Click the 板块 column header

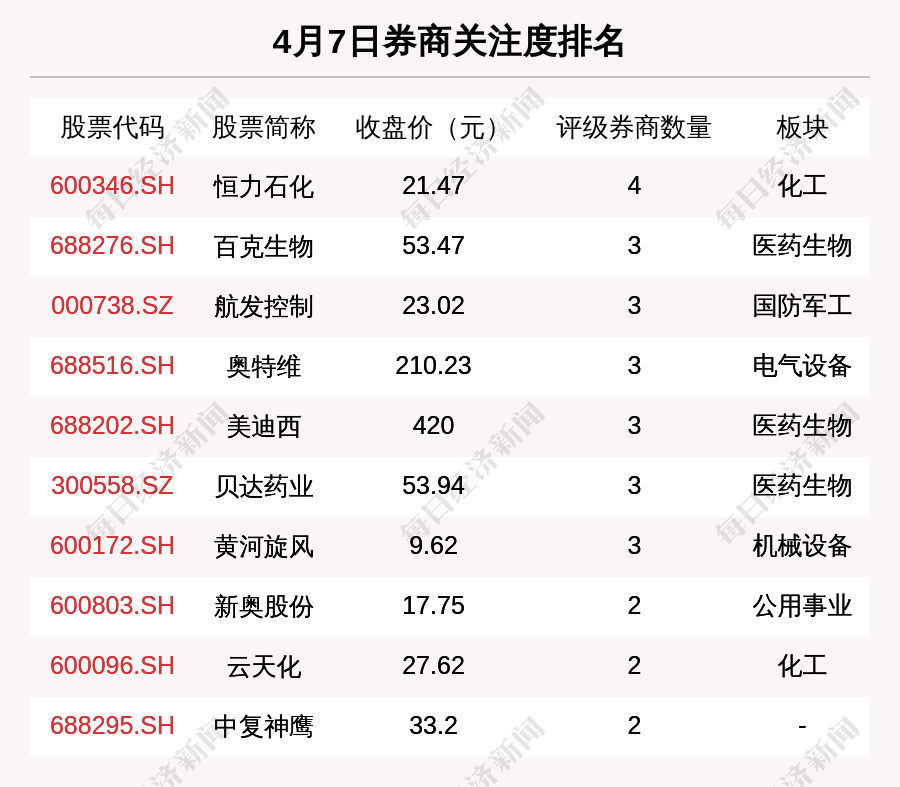tap(802, 127)
